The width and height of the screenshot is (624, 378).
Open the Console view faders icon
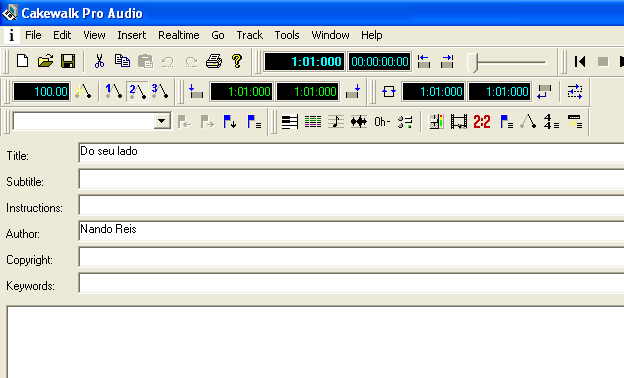405,122
